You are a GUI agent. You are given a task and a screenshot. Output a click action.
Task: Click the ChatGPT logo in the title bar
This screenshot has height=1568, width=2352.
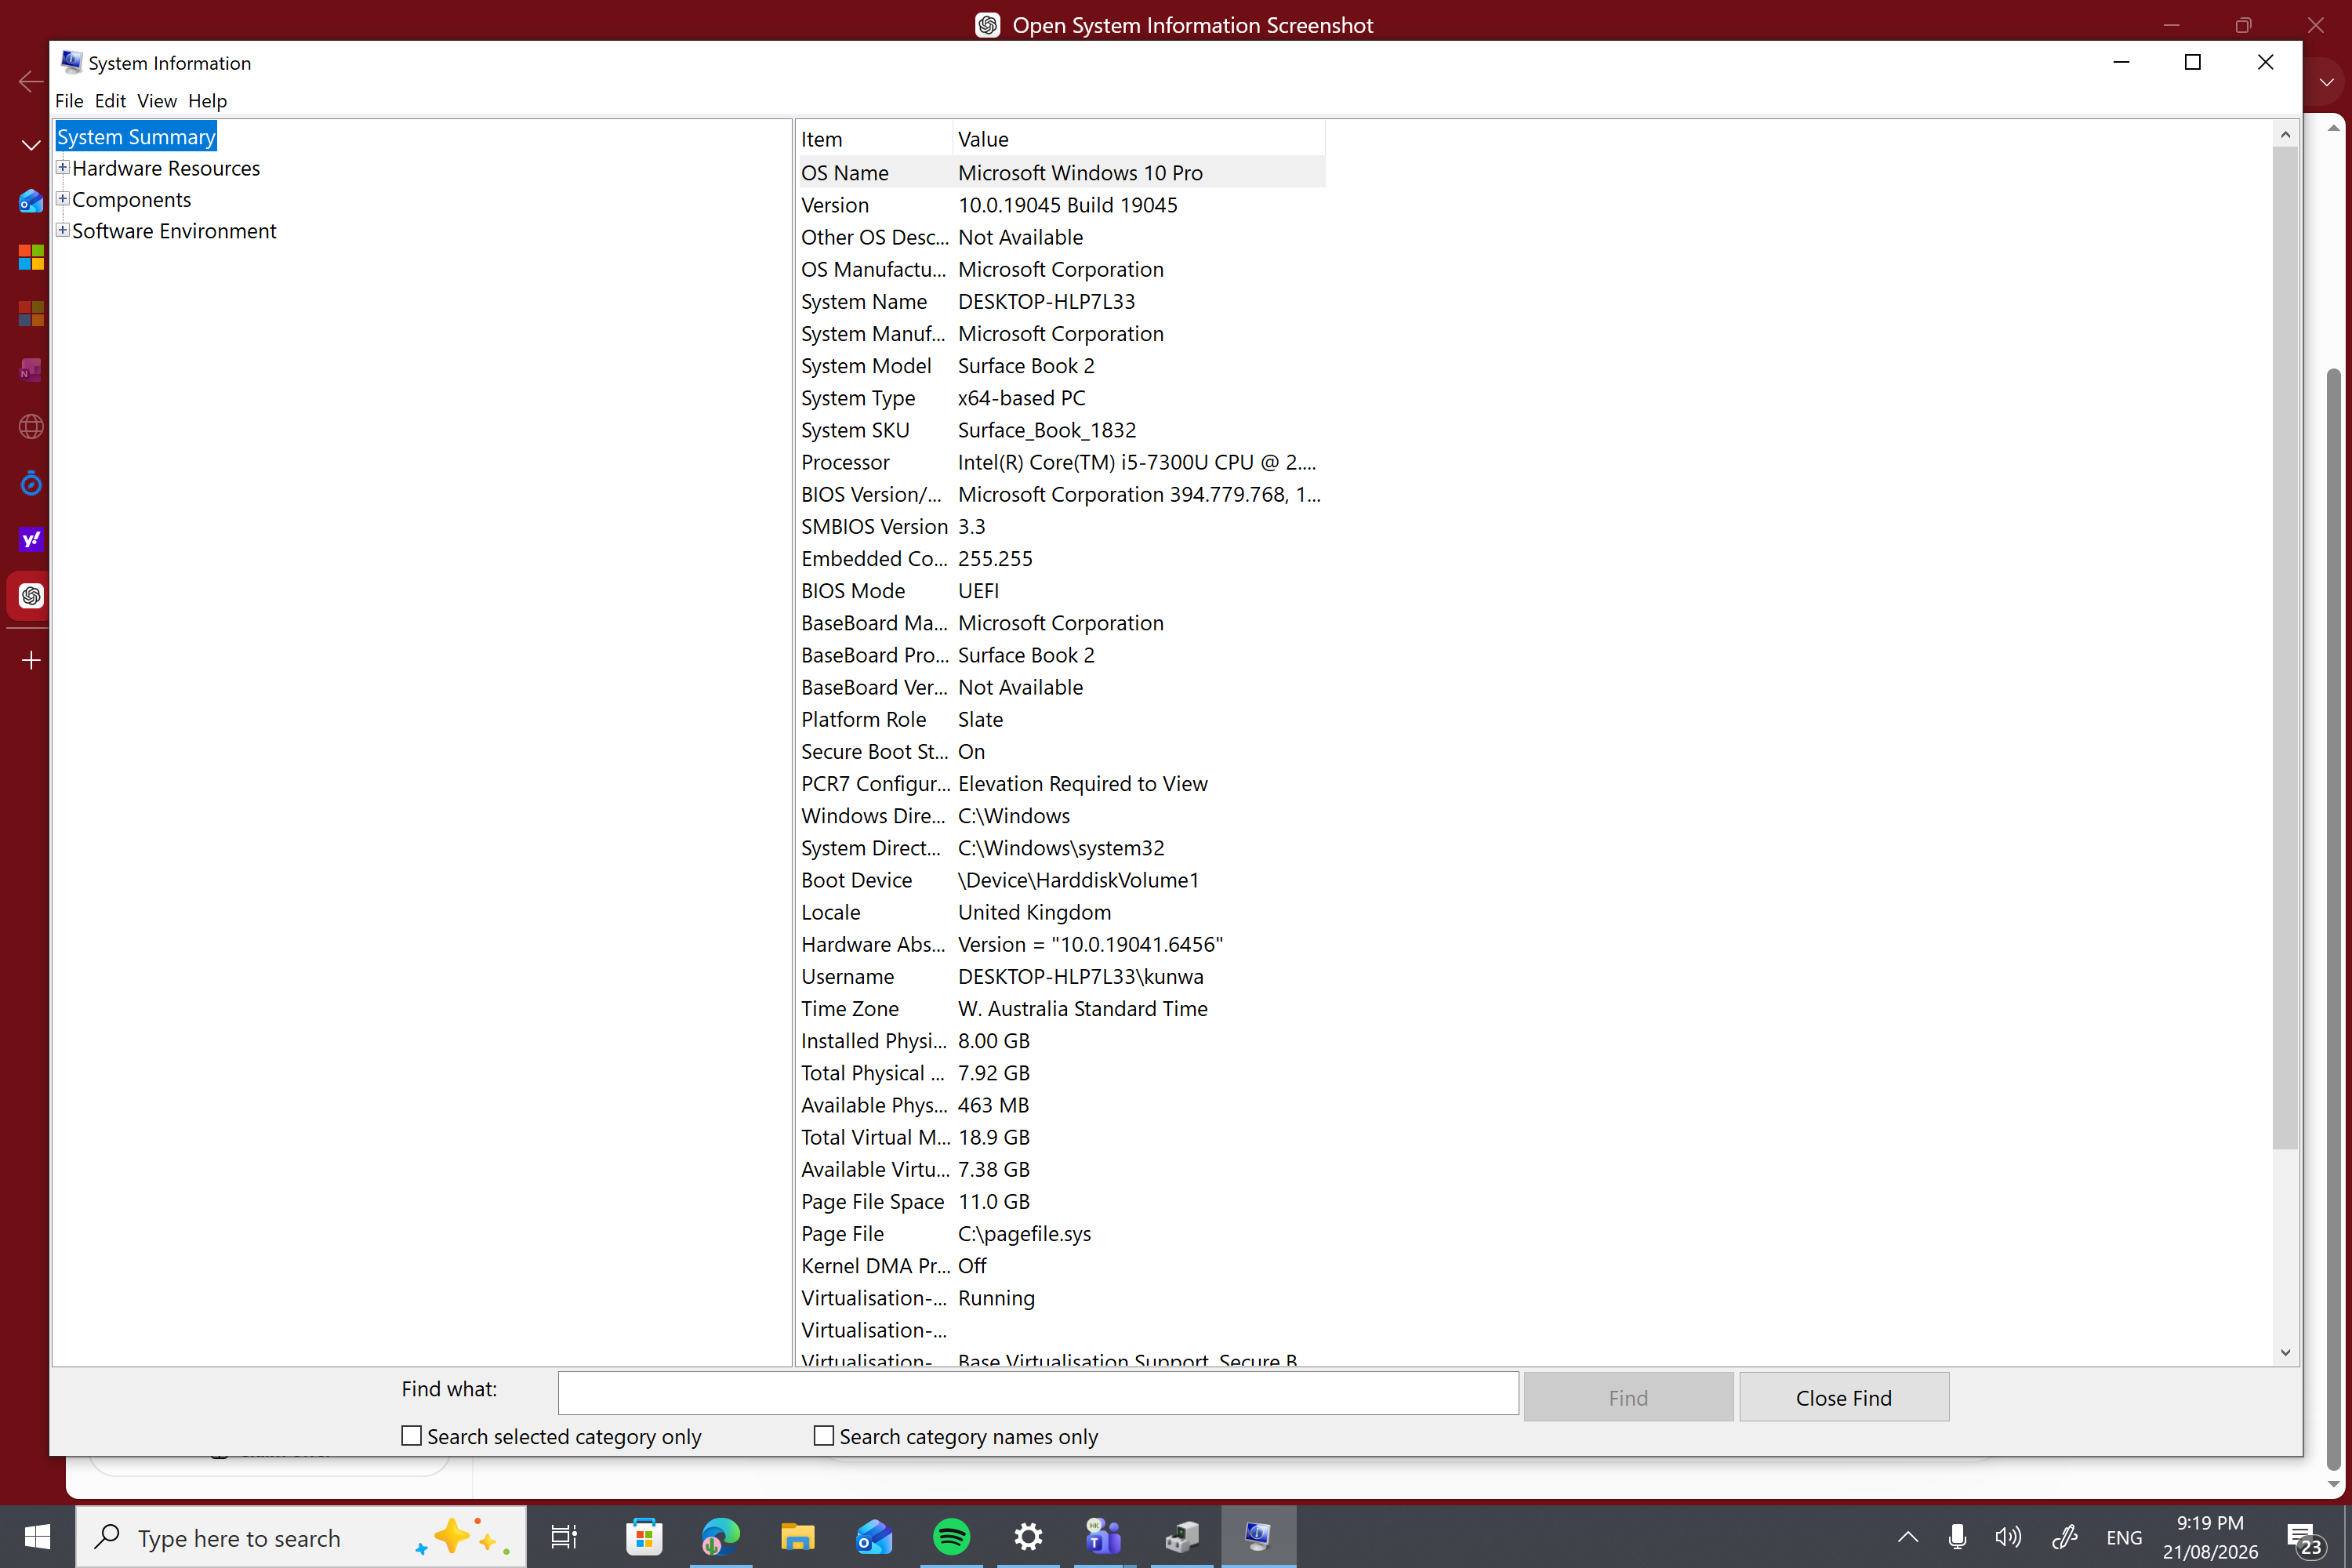click(987, 25)
